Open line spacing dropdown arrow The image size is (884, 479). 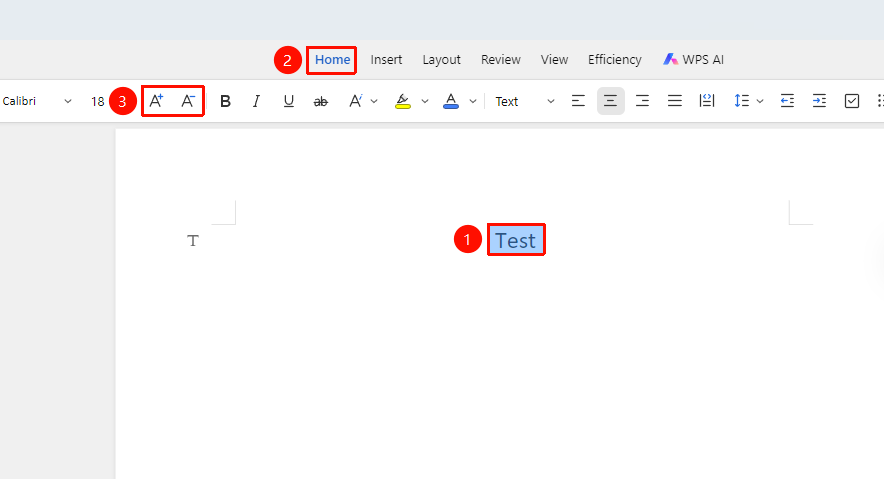click(x=760, y=101)
